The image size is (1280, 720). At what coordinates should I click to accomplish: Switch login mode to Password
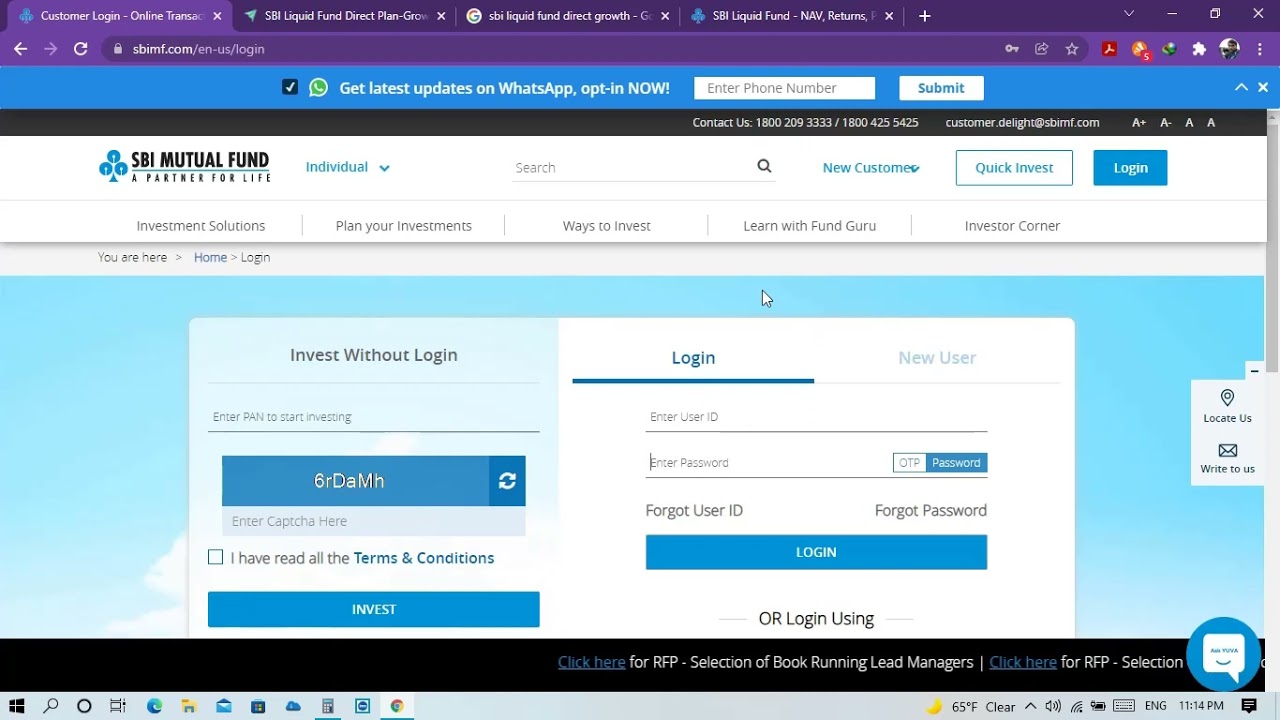[x=956, y=462]
